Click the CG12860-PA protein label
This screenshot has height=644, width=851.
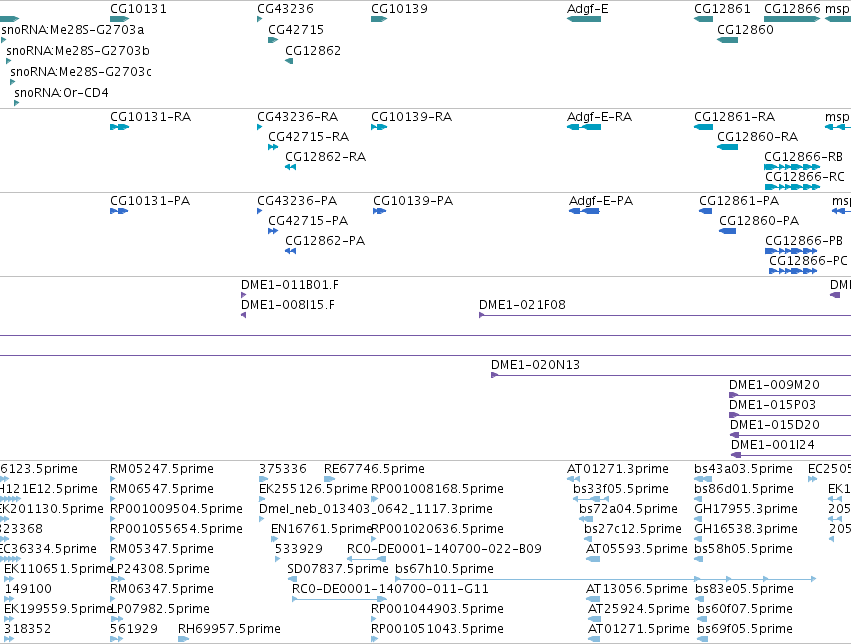coord(759,221)
